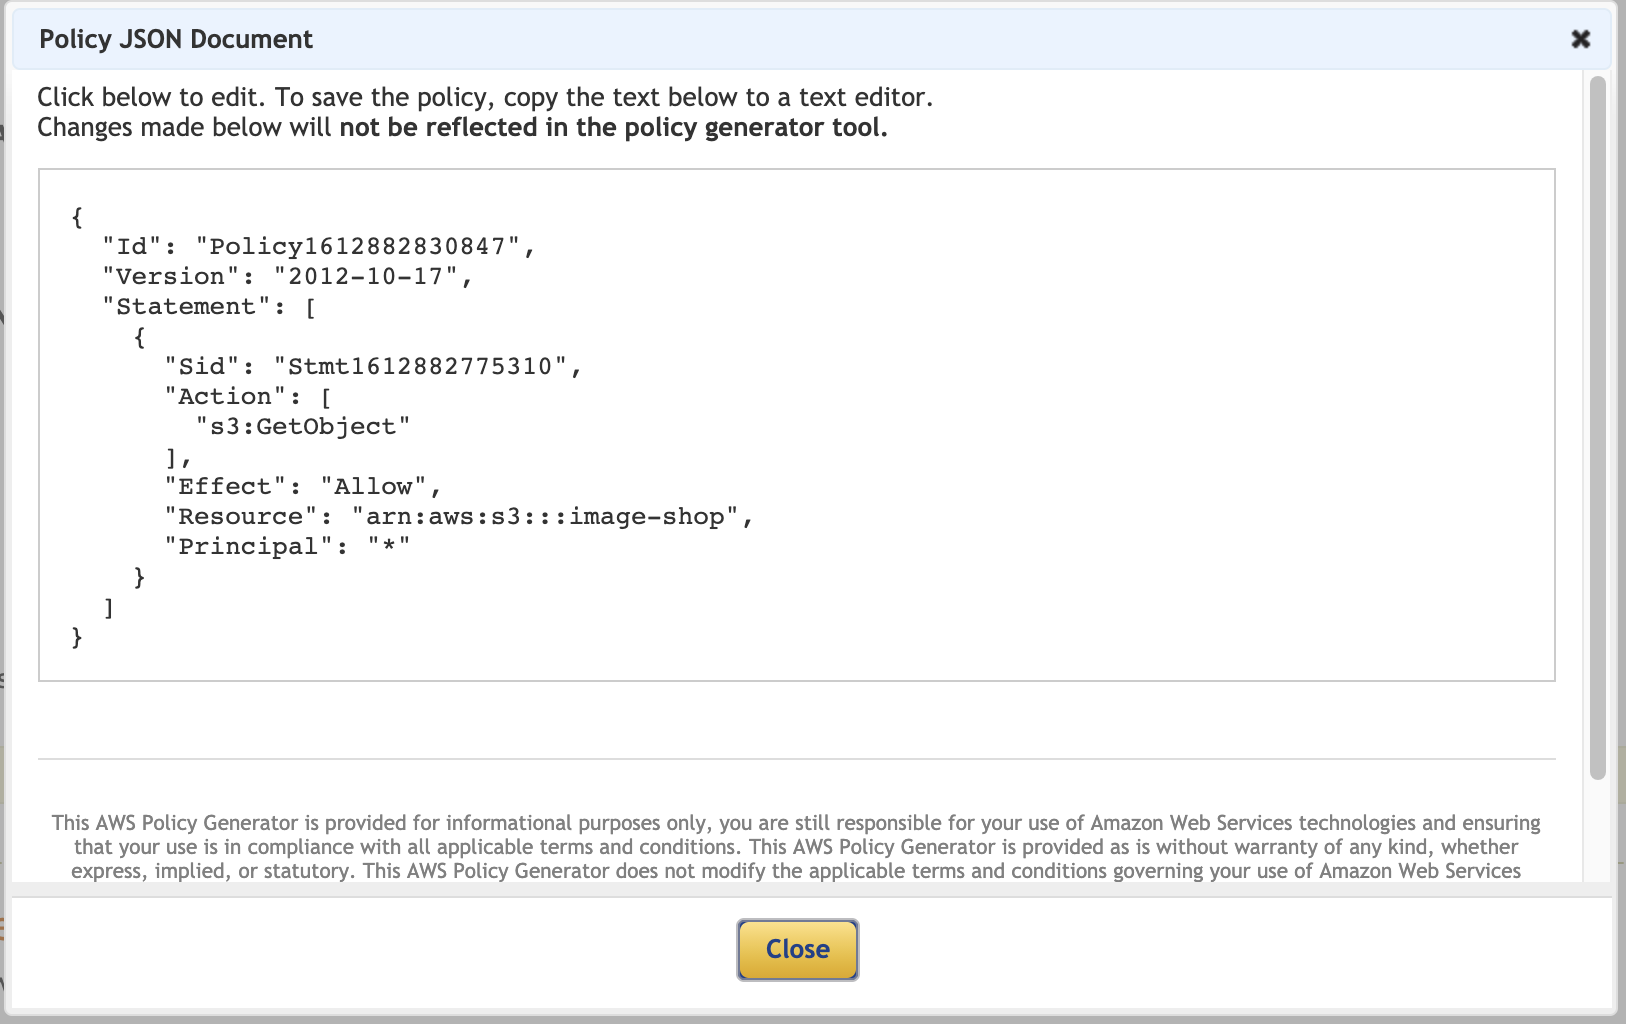
Task: Close the dialog with the X icon
Action: [x=1580, y=39]
